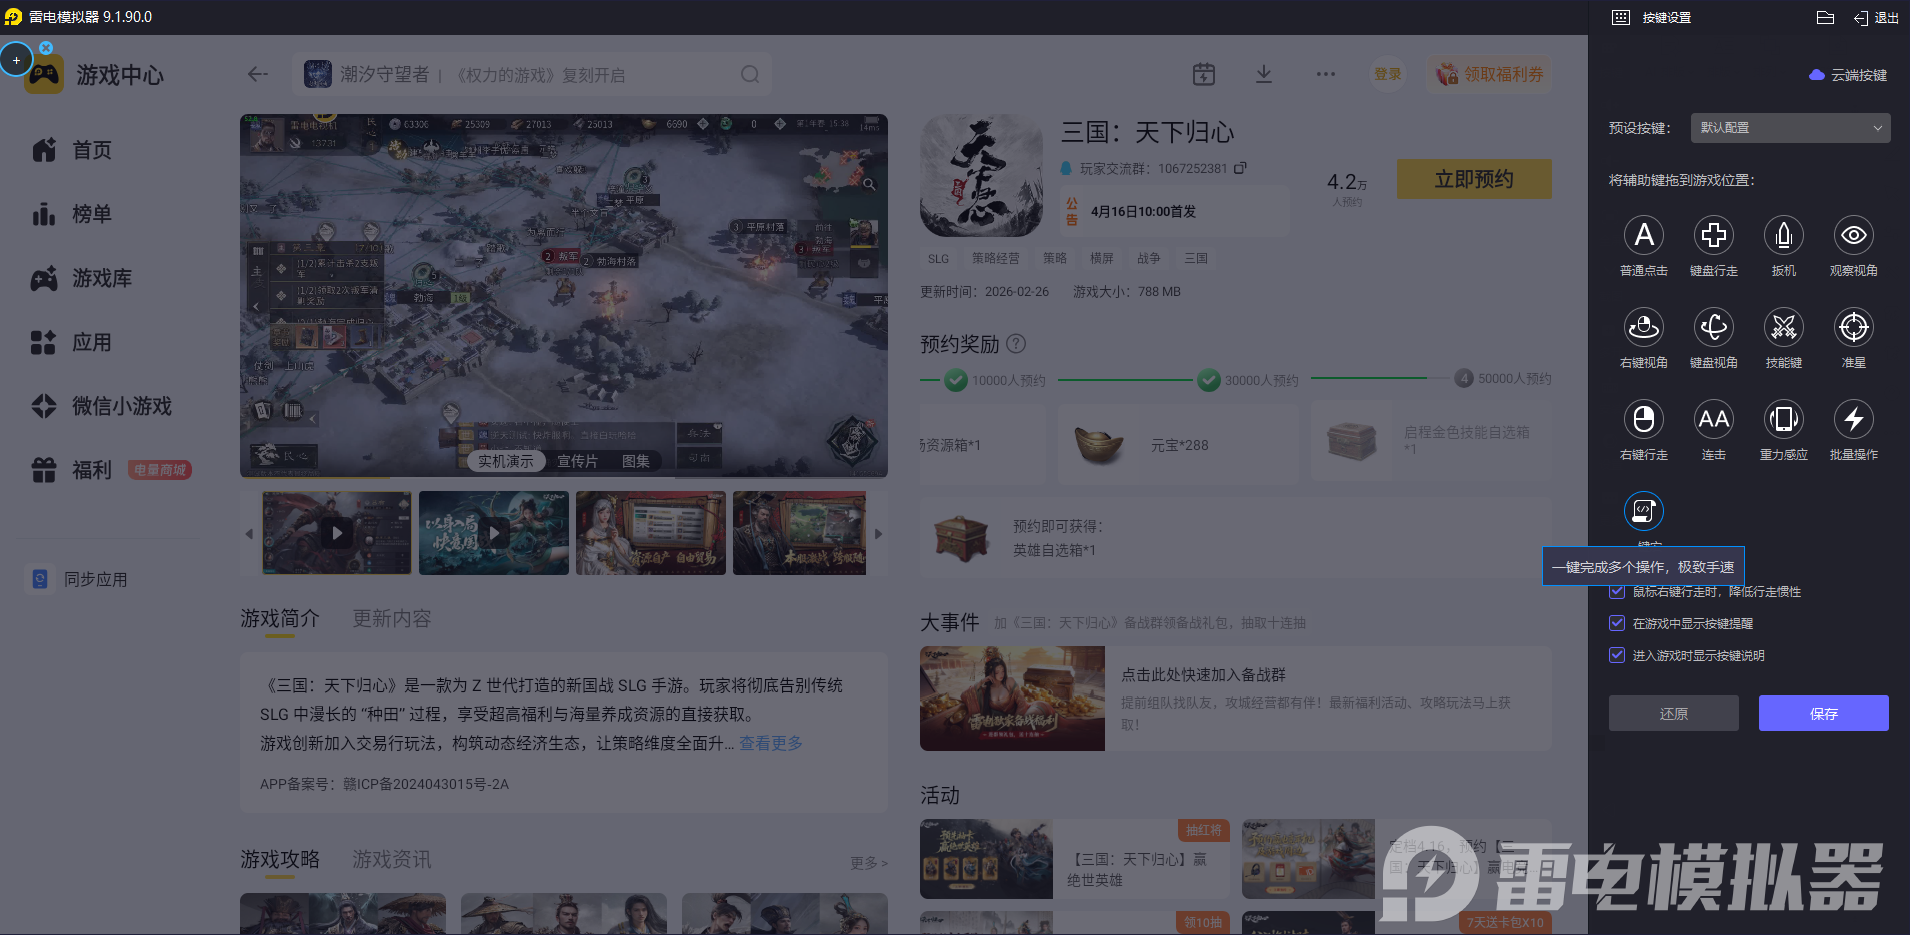The width and height of the screenshot is (1910, 935).
Task: Expand 更多 in the game guides section
Action: (x=868, y=862)
